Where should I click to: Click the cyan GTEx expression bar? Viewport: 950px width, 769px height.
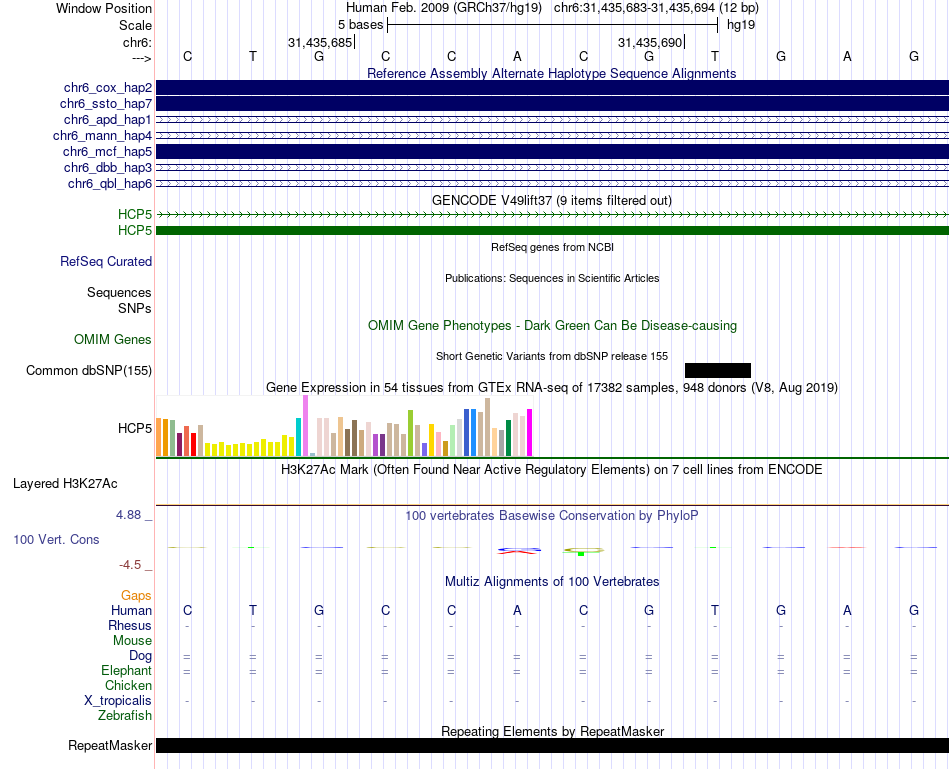point(298,437)
